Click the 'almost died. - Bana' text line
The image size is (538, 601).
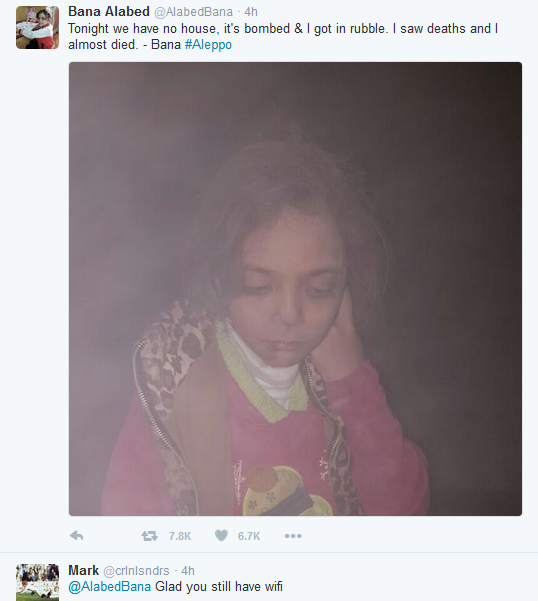(x=125, y=44)
